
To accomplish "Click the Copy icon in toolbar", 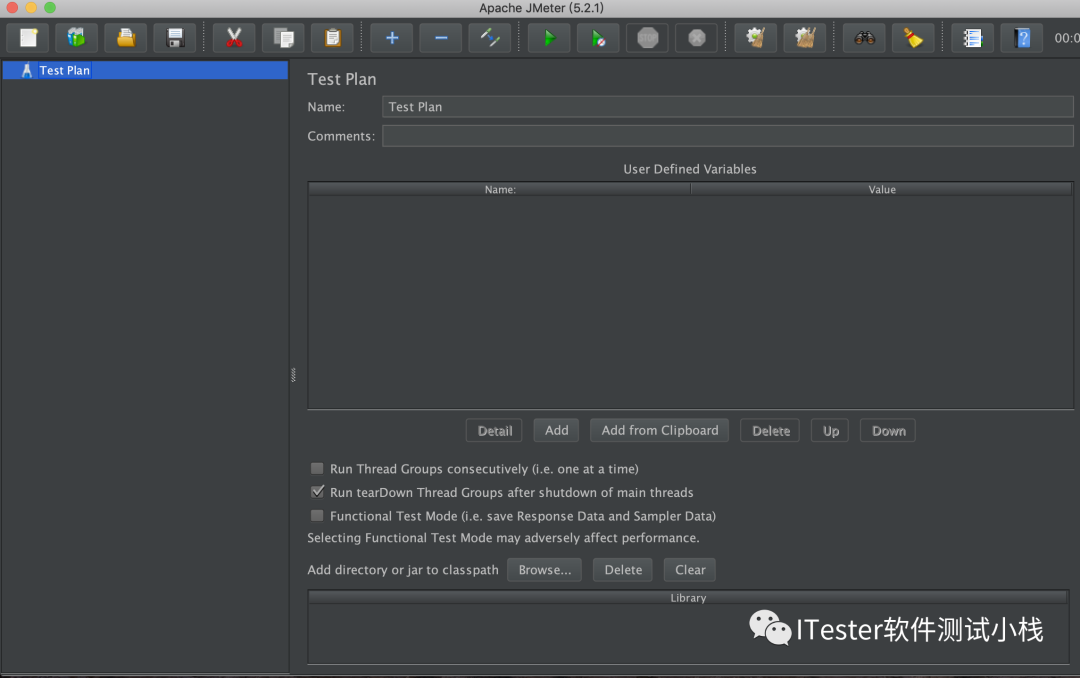I will tap(283, 38).
